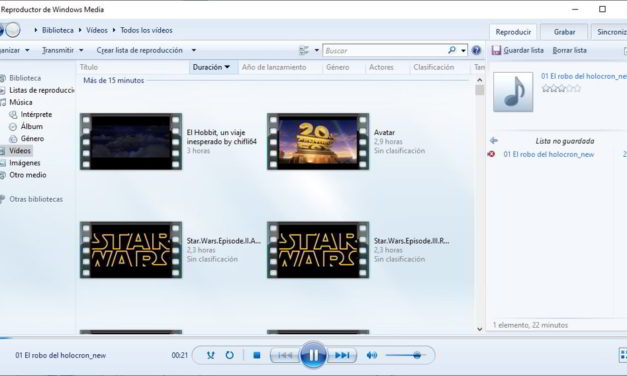Open view options dropdown arrow
Viewport: 627px width, 376px height.
click(x=316, y=50)
